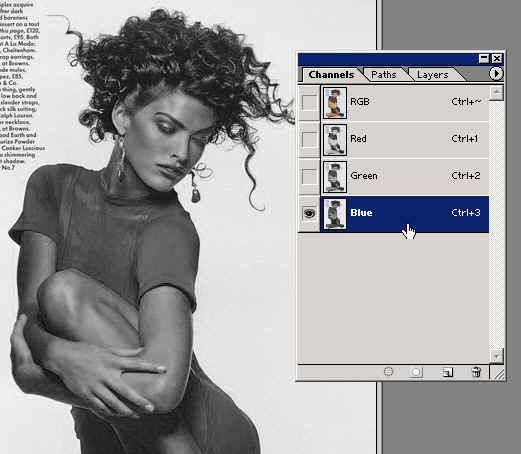Switch to the Paths tab
Viewport: 521px width, 454px height.
point(384,75)
